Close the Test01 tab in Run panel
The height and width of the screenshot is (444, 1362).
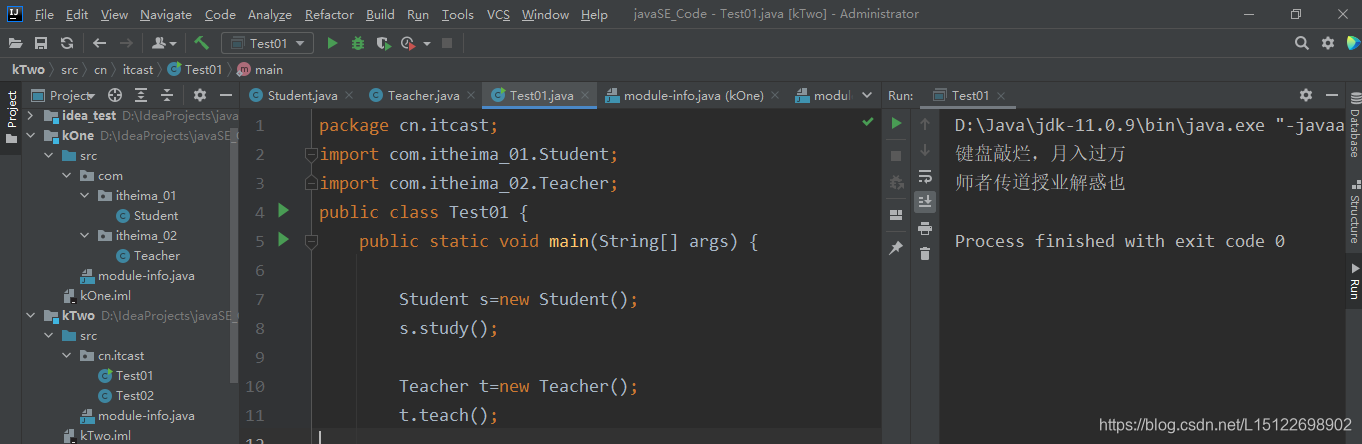click(1002, 96)
